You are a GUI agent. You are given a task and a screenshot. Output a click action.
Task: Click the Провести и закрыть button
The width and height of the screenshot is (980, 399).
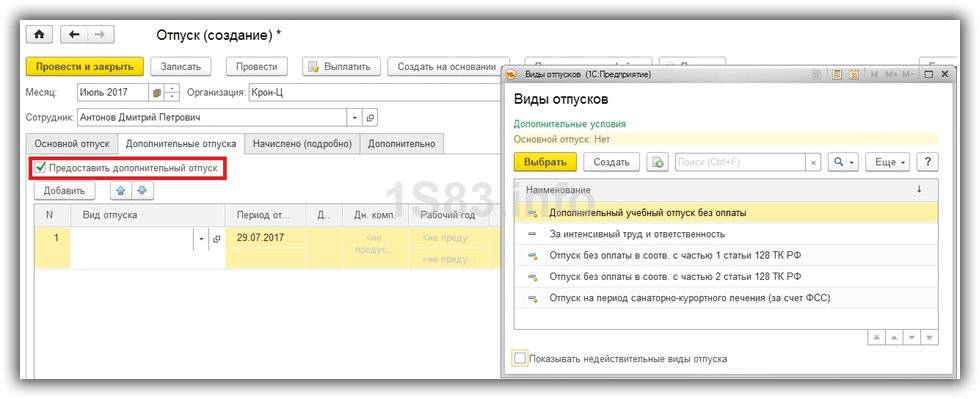click(85, 67)
